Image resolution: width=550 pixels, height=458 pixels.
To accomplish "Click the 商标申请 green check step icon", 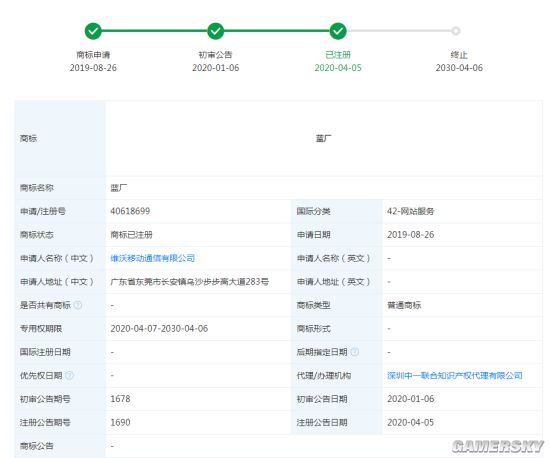I will (x=93, y=31).
